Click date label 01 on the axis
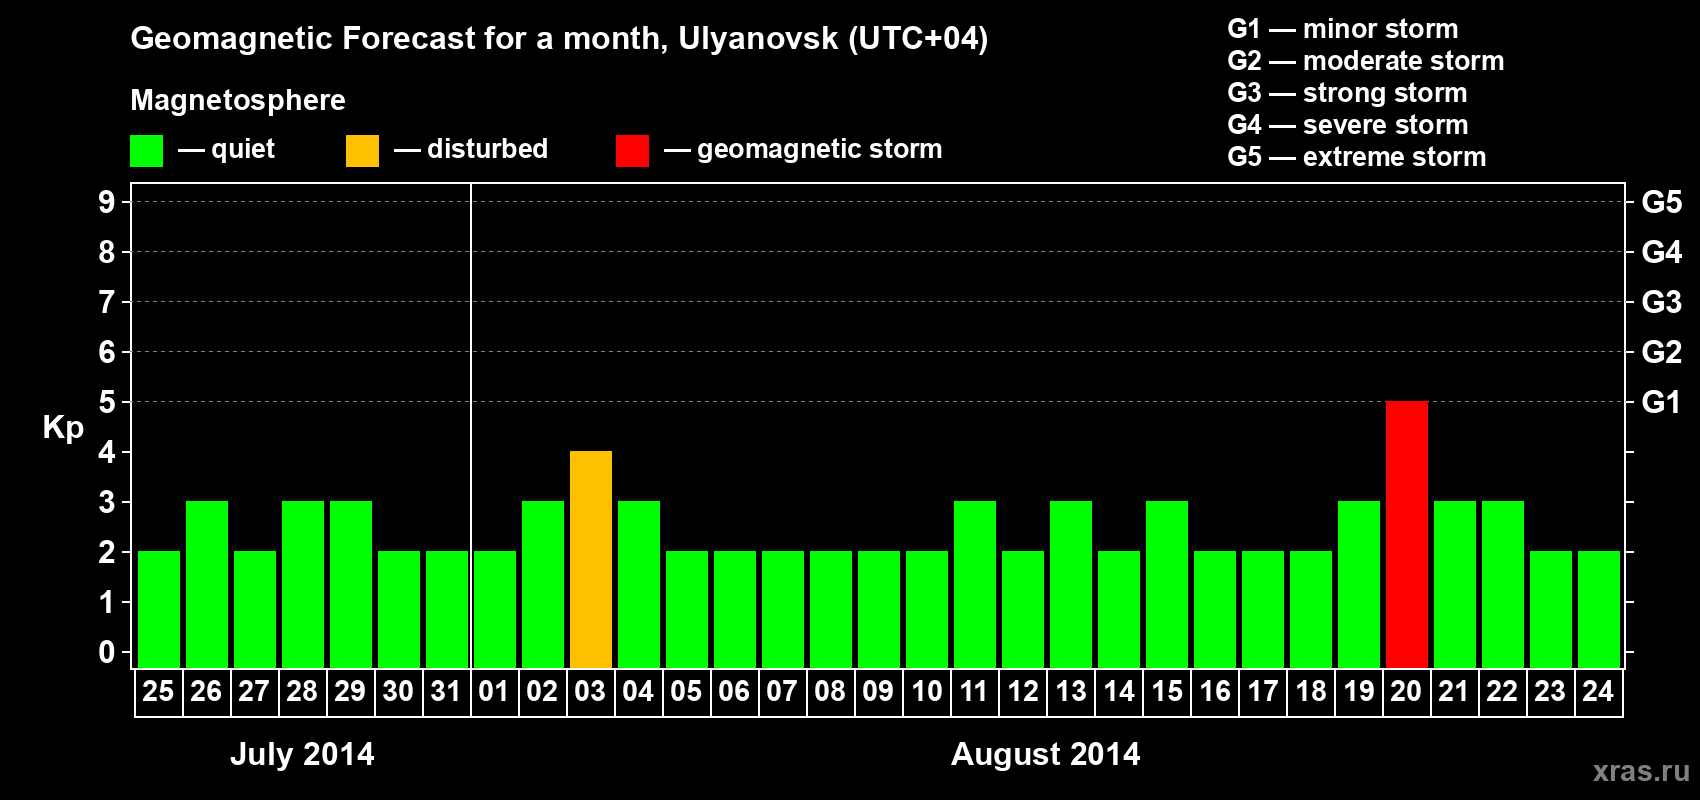 [494, 691]
